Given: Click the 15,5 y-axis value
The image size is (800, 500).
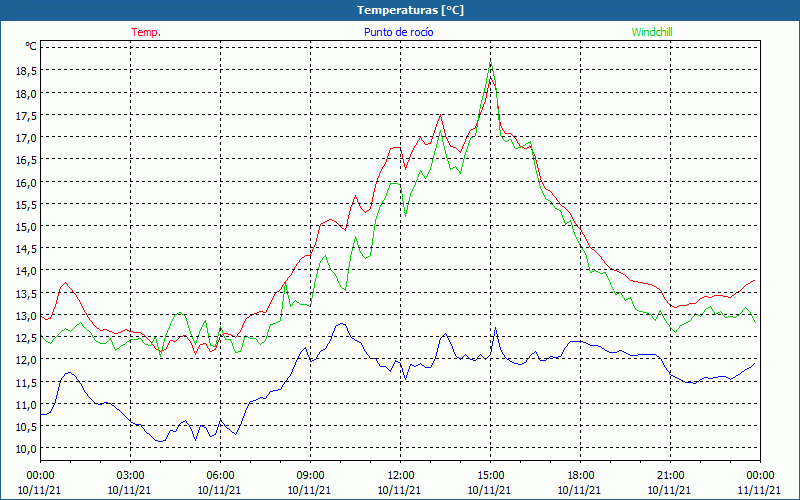Looking at the screenshot, I should click(26, 205).
